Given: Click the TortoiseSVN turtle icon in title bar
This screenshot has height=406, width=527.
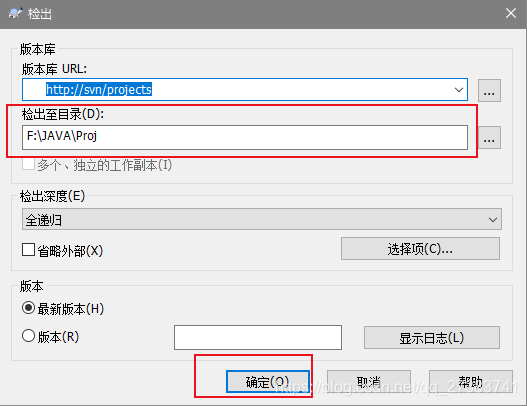Looking at the screenshot, I should (x=15, y=14).
